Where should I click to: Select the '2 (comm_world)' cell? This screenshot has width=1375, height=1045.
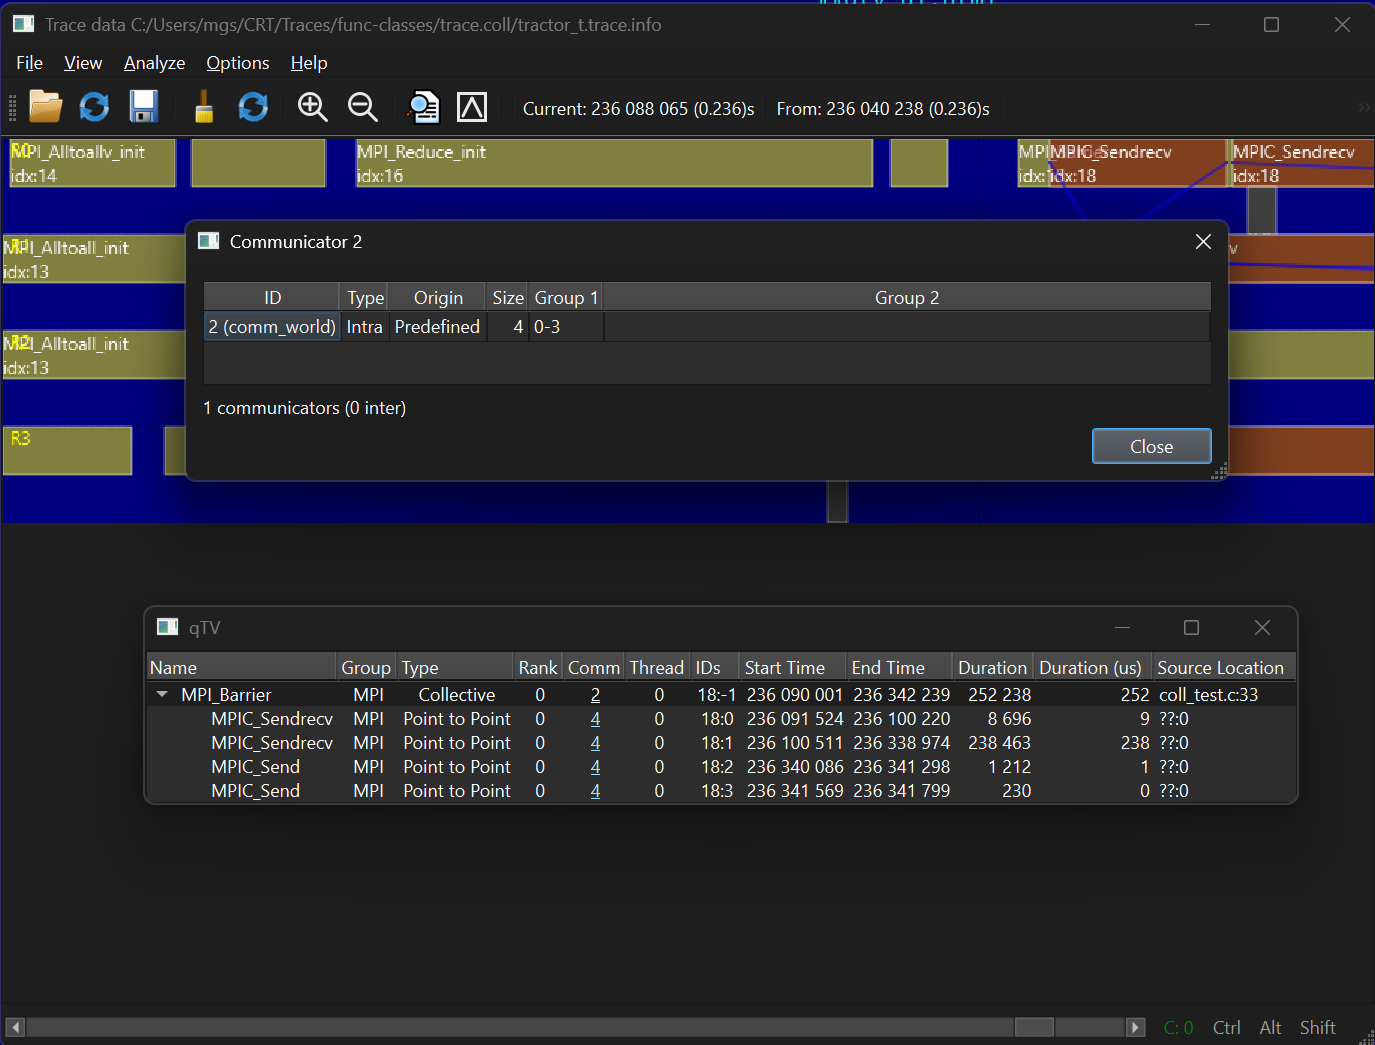click(x=272, y=327)
